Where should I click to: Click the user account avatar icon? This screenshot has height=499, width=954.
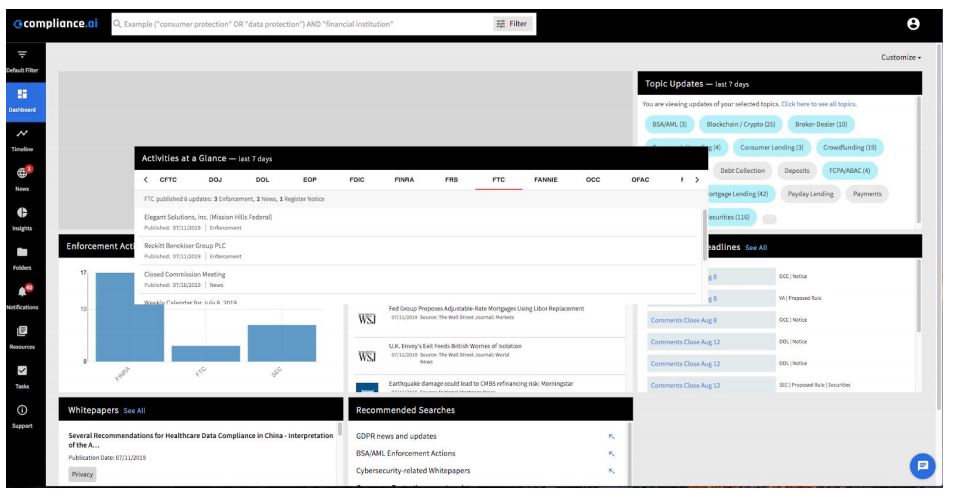(913, 24)
